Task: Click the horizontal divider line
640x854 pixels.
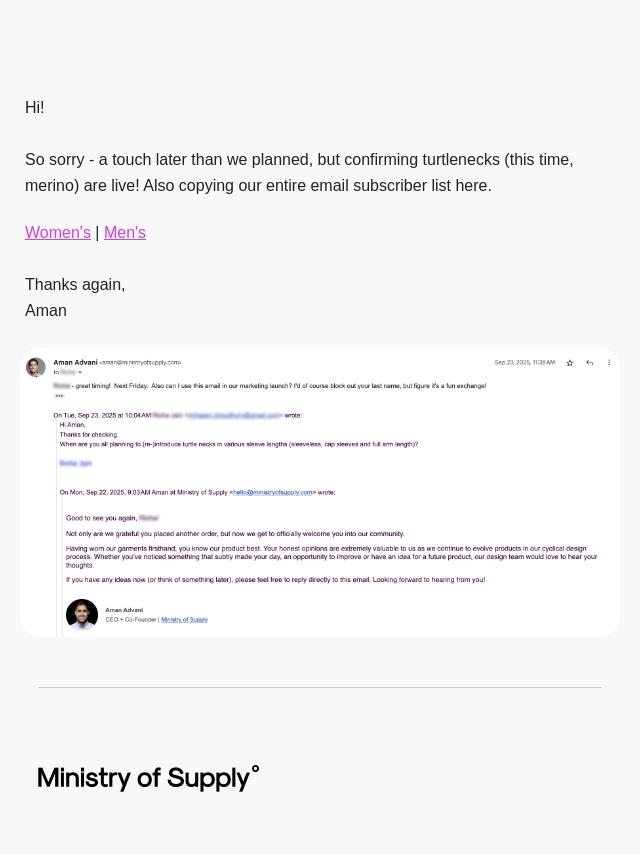Action: point(320,687)
